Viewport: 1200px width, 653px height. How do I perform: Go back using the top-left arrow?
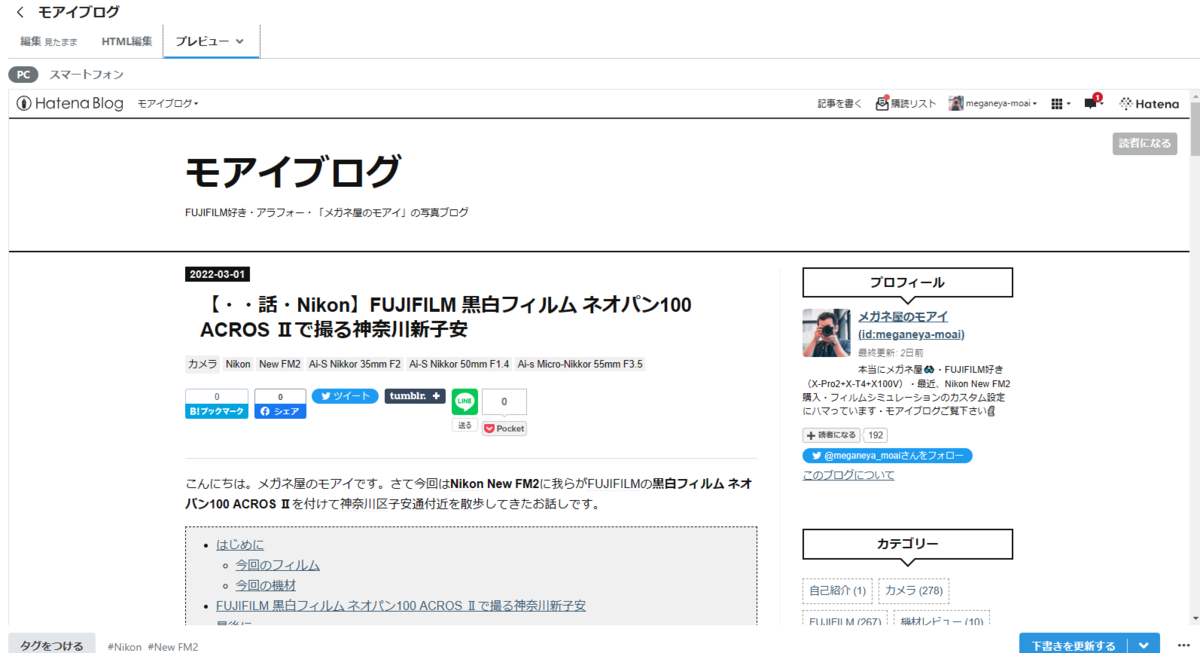tap(20, 12)
